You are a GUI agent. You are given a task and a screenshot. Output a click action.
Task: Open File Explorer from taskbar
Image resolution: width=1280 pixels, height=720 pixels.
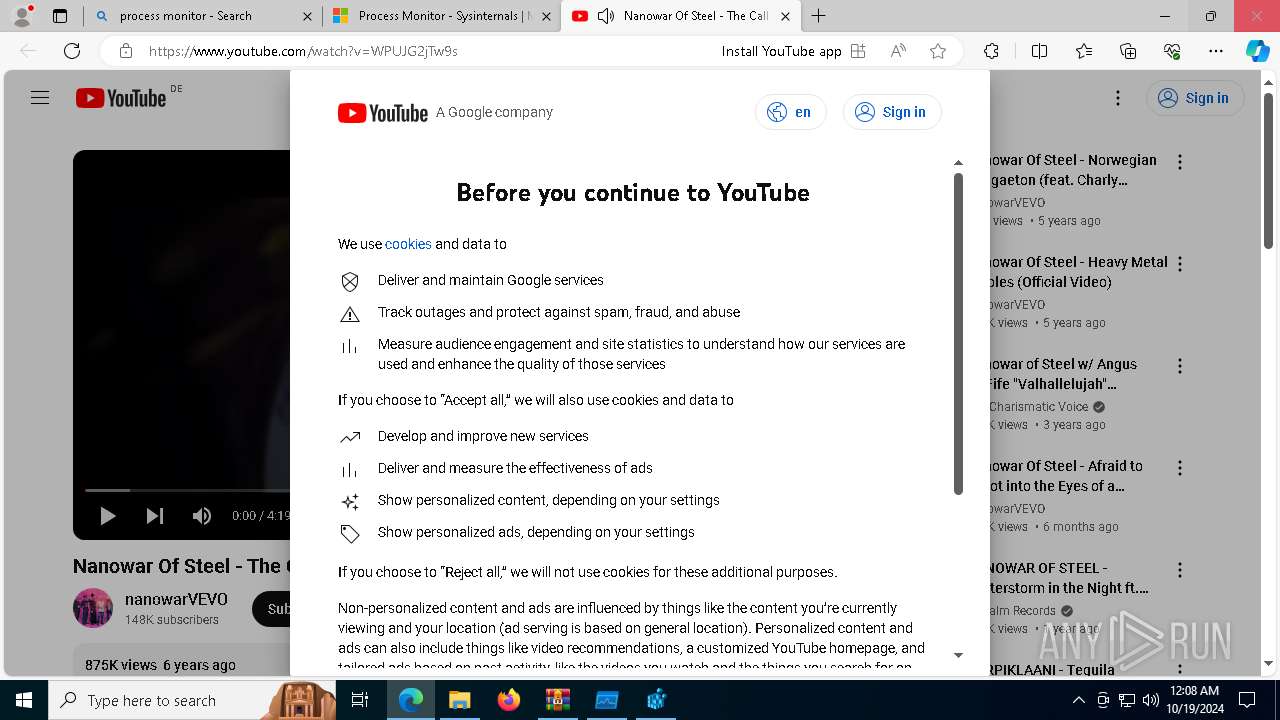pos(460,700)
